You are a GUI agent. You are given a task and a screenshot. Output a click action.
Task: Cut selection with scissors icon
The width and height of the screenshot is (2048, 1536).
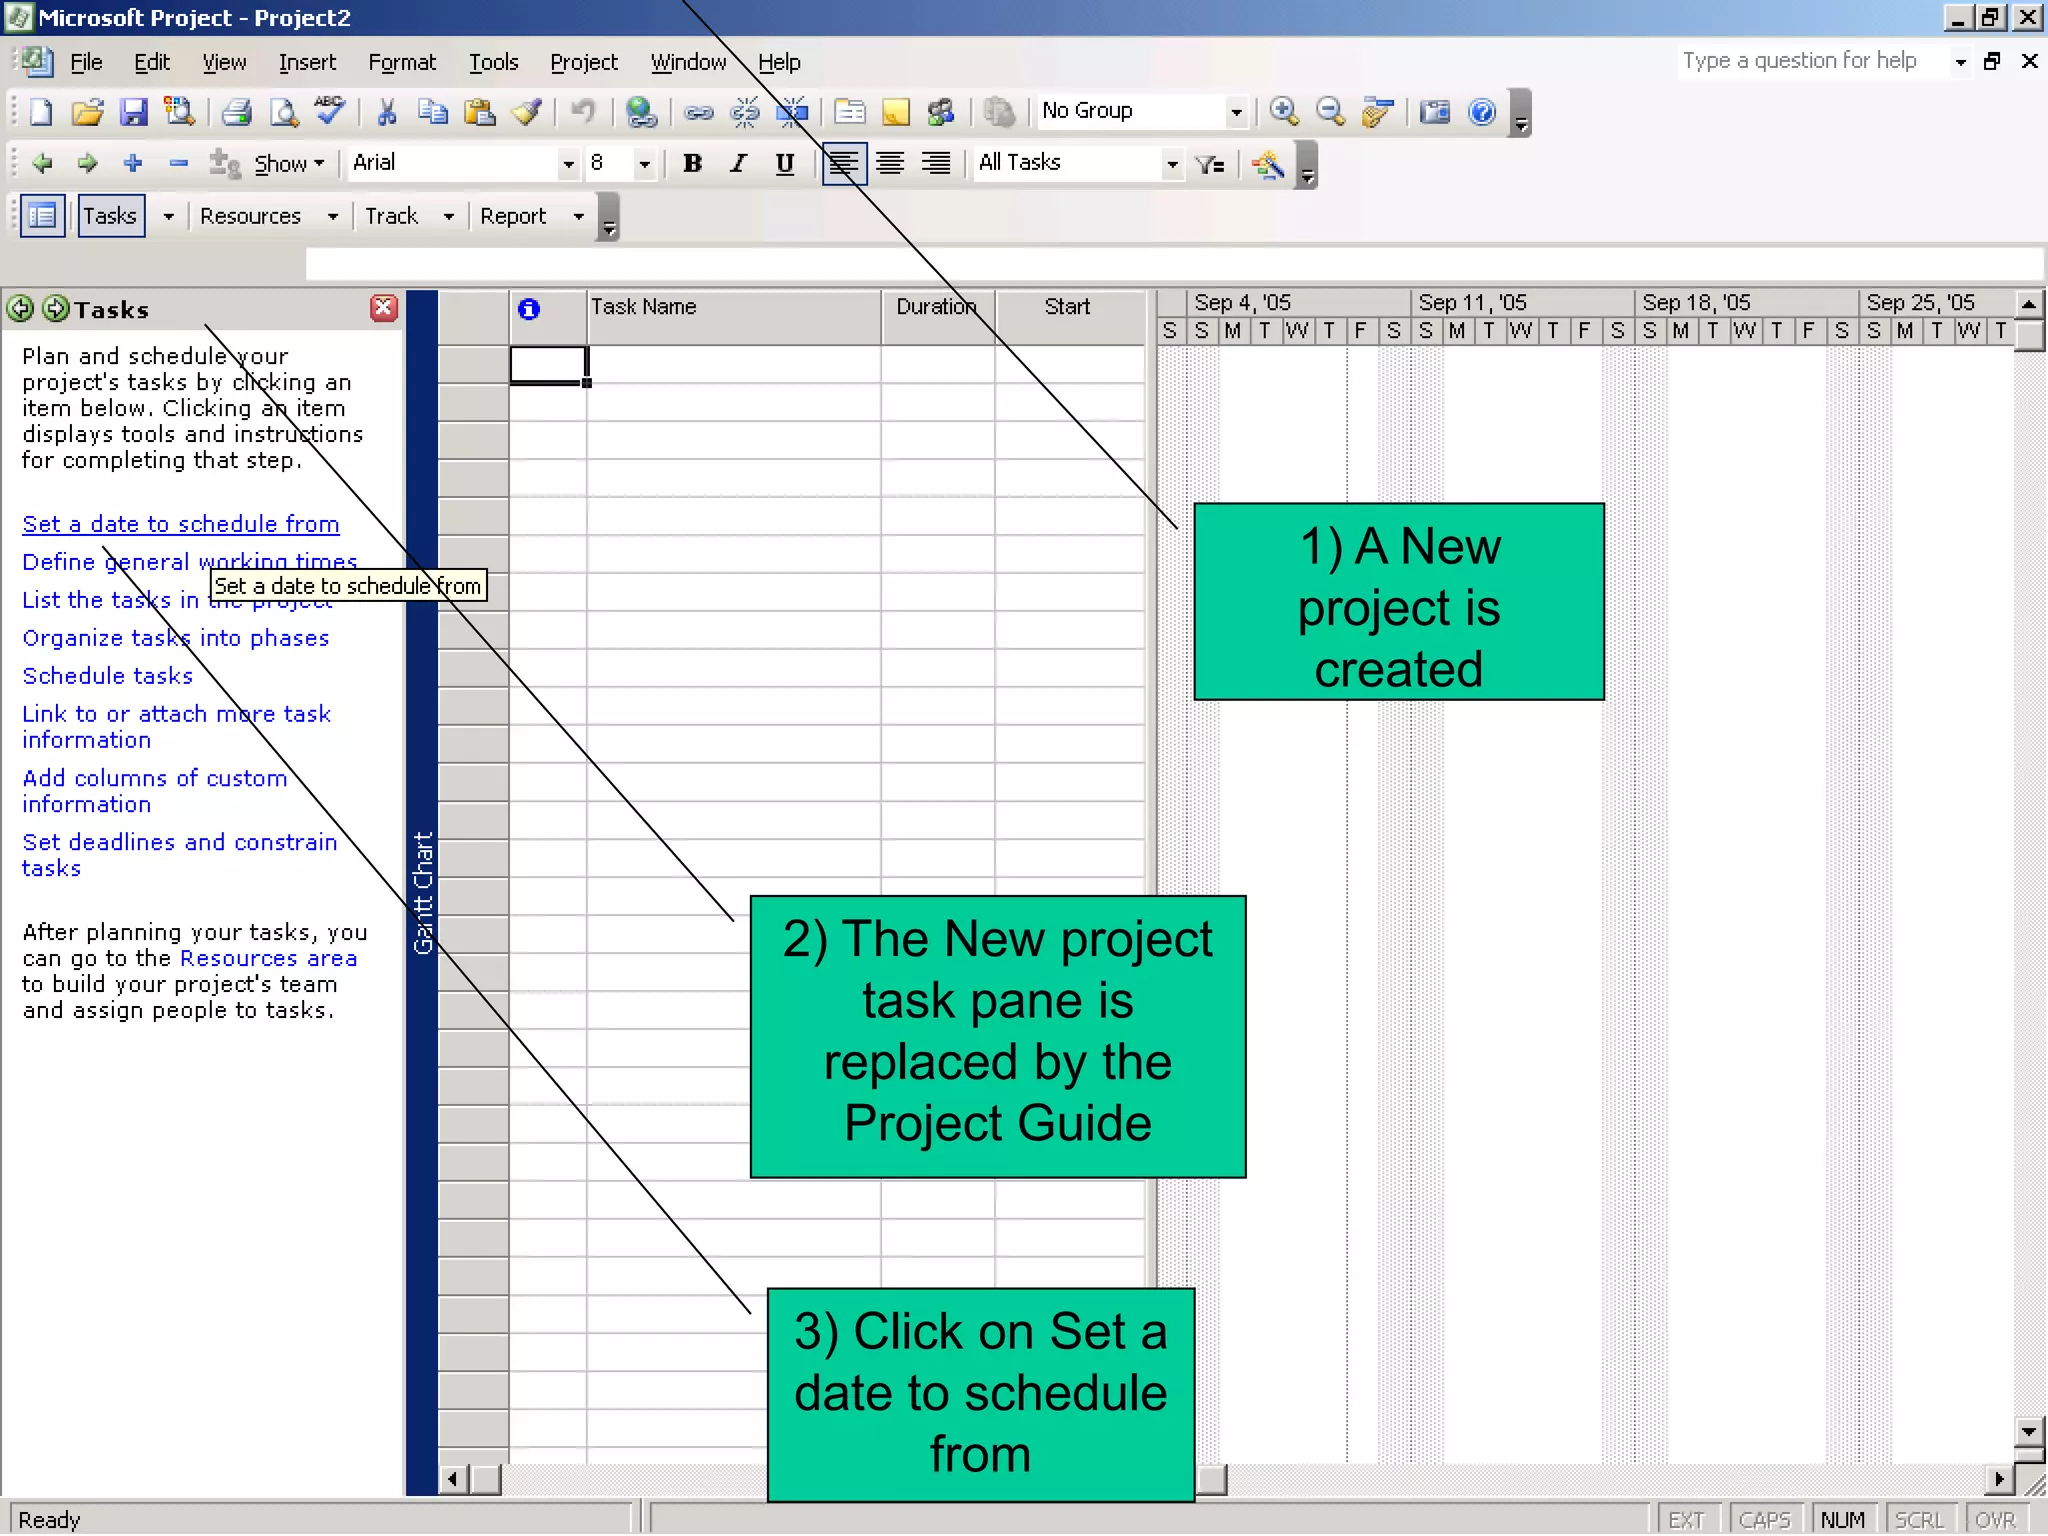387,111
